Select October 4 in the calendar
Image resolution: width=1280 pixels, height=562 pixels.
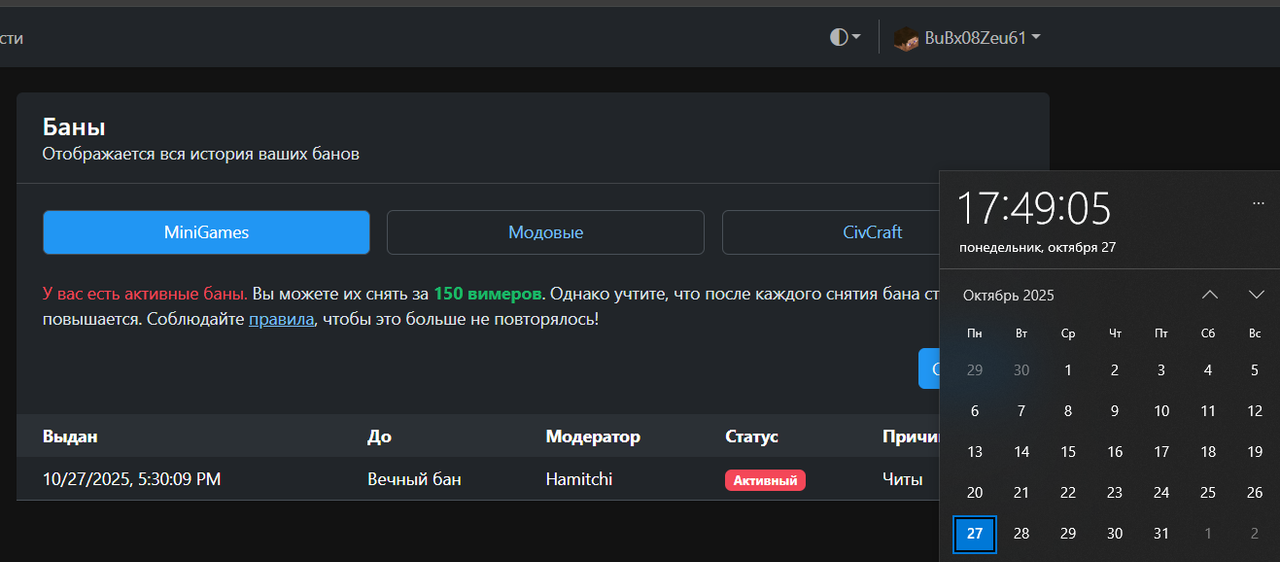click(1208, 370)
